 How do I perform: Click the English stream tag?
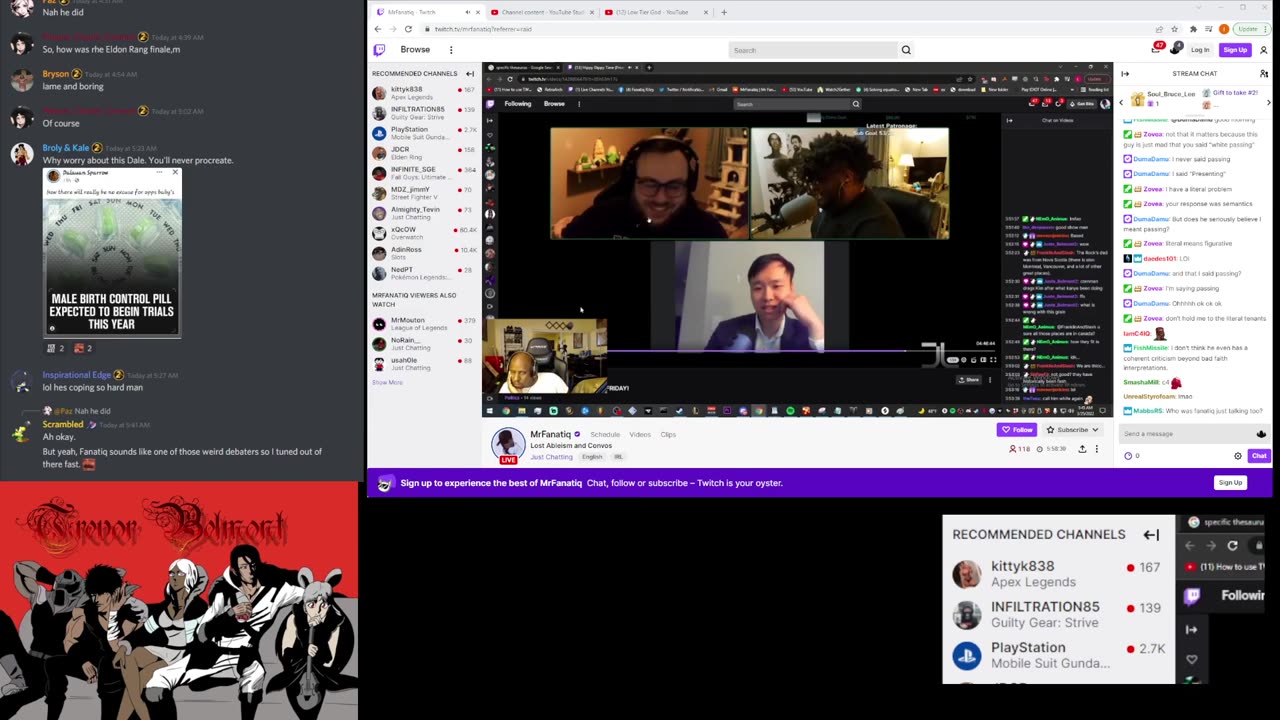pos(592,457)
